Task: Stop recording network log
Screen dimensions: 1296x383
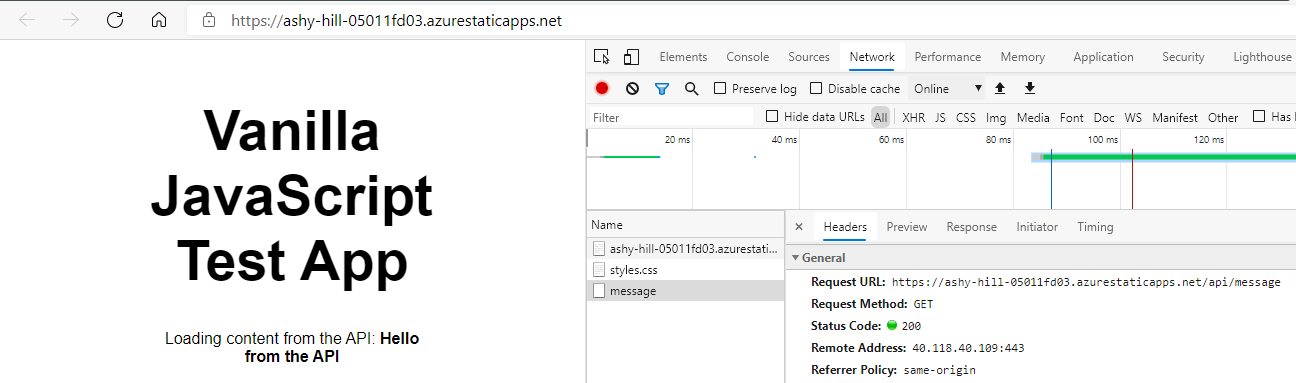Action: pos(602,88)
